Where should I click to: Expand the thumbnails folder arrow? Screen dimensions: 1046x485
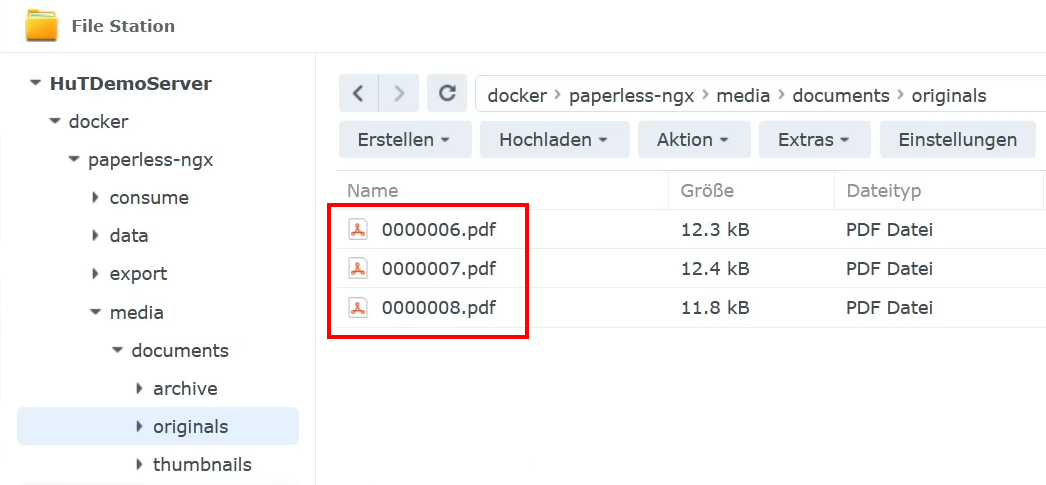[139, 464]
